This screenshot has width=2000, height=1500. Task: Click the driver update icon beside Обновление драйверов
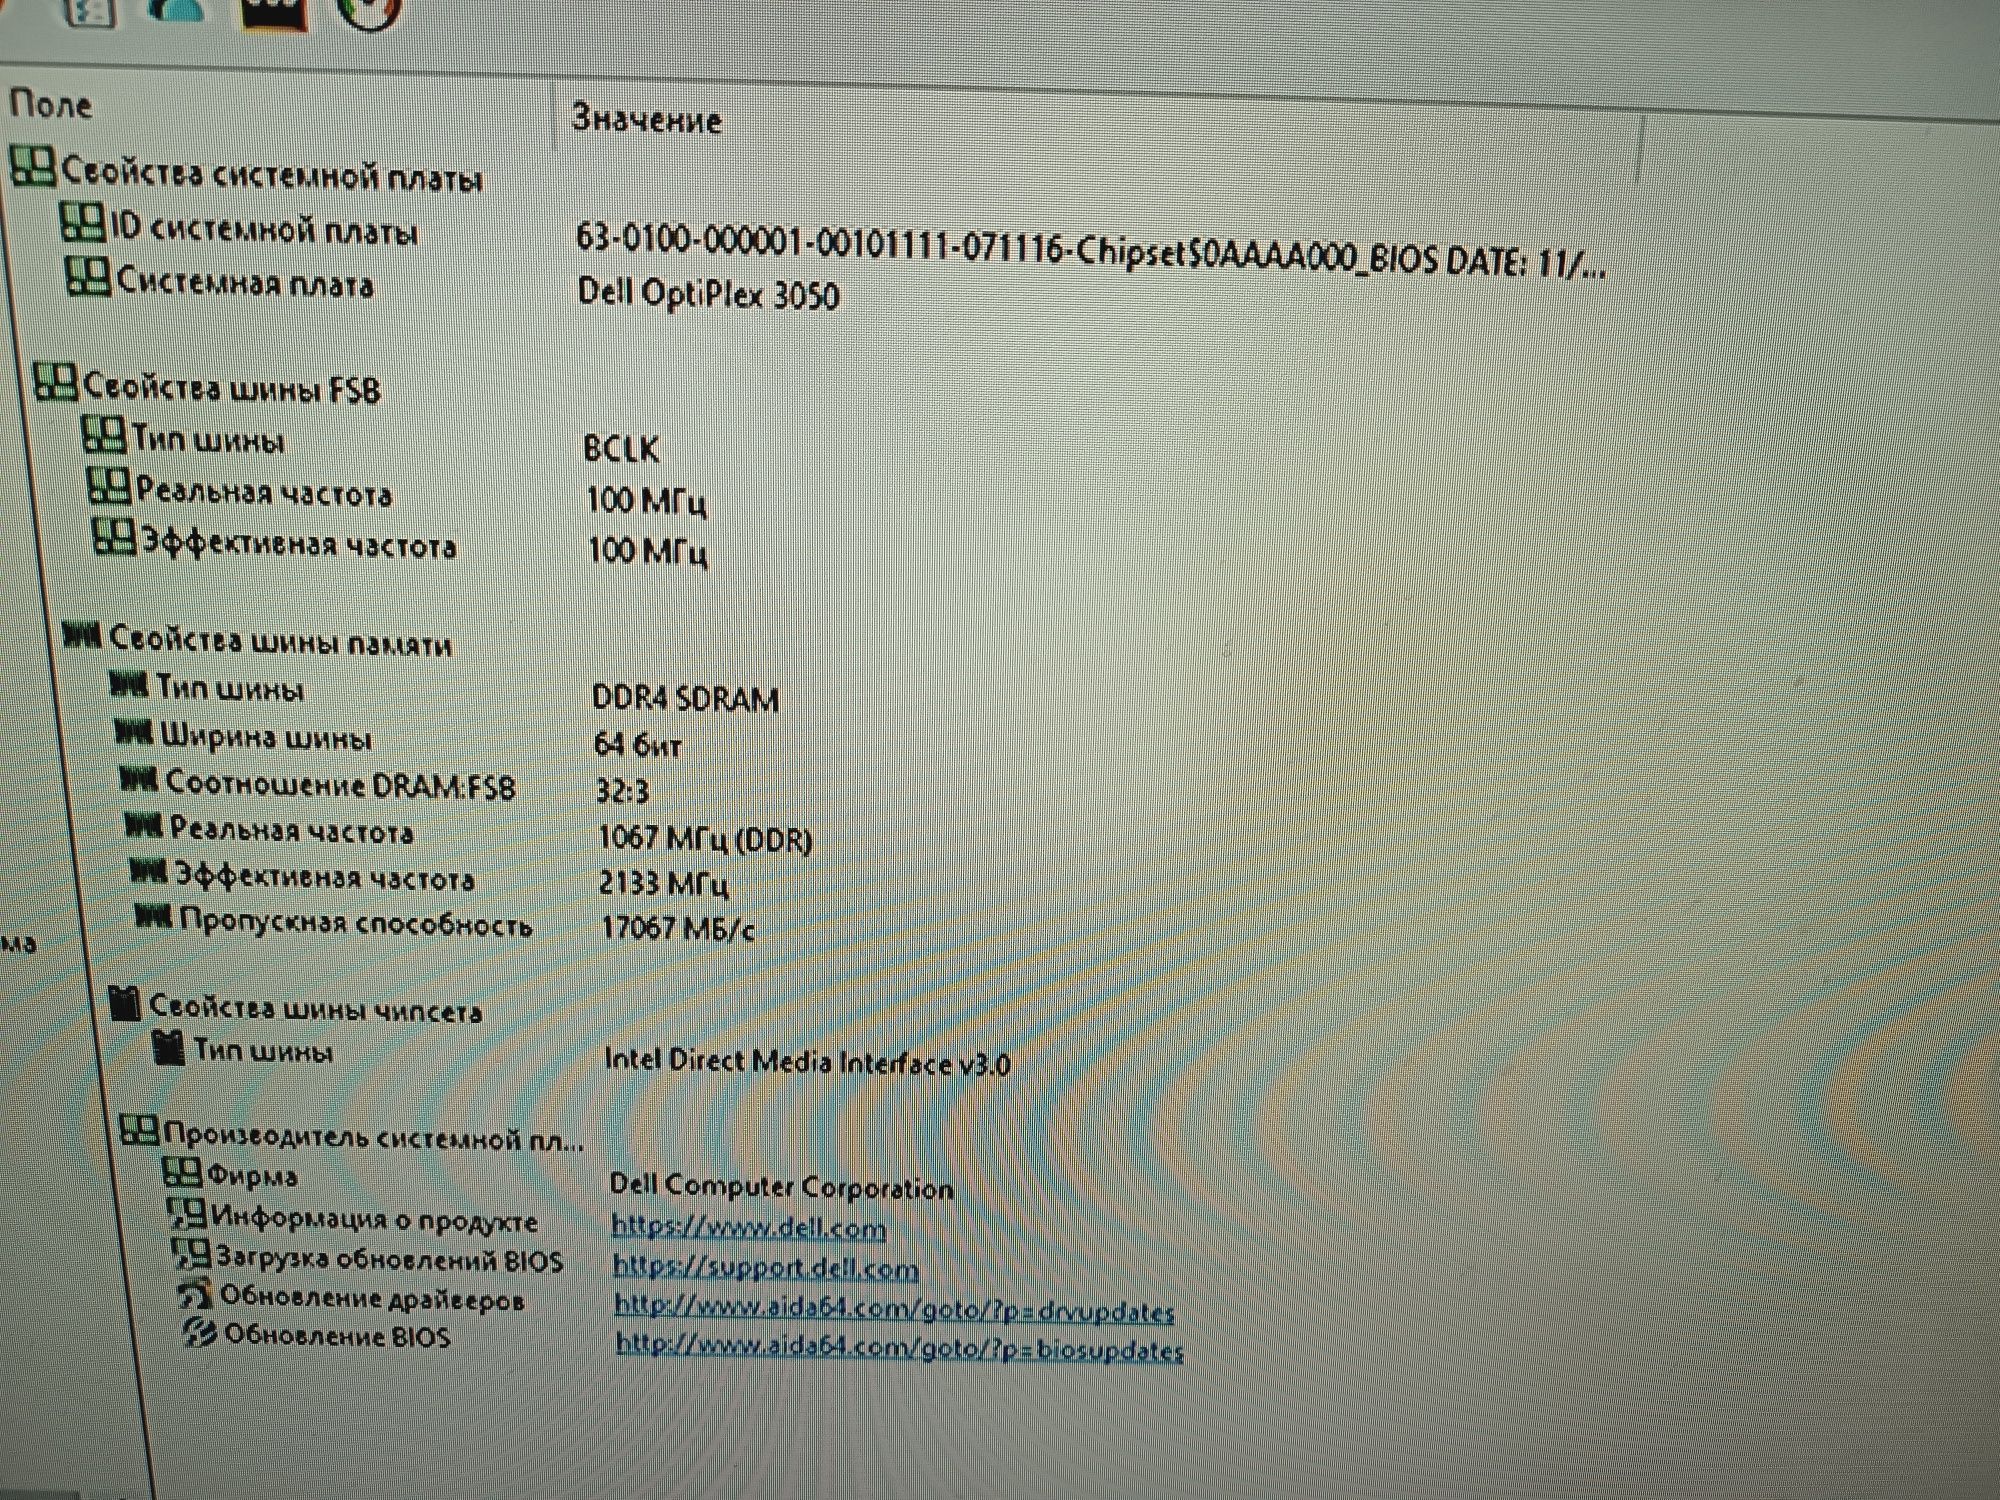[195, 1293]
